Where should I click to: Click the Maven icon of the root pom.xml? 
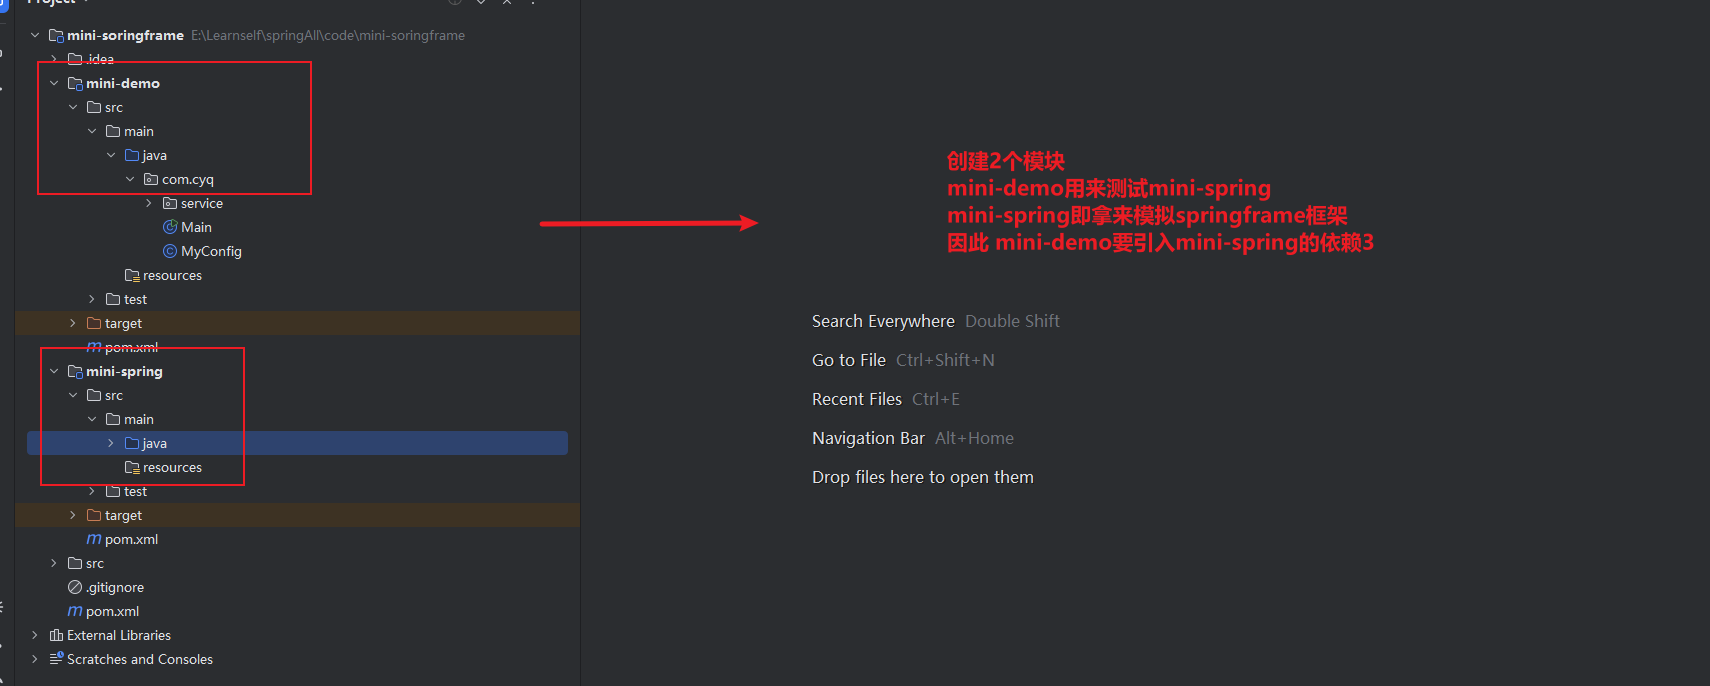tap(75, 611)
